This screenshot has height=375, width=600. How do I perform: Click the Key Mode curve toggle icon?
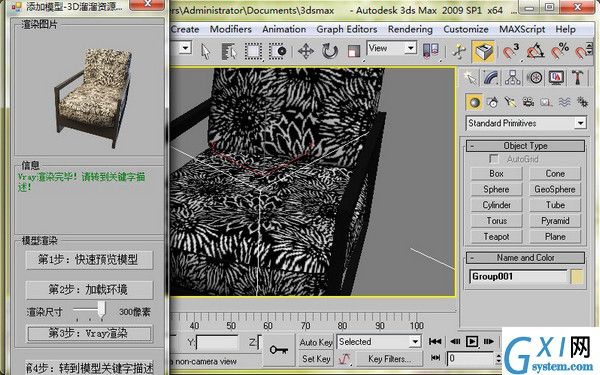(x=344, y=359)
